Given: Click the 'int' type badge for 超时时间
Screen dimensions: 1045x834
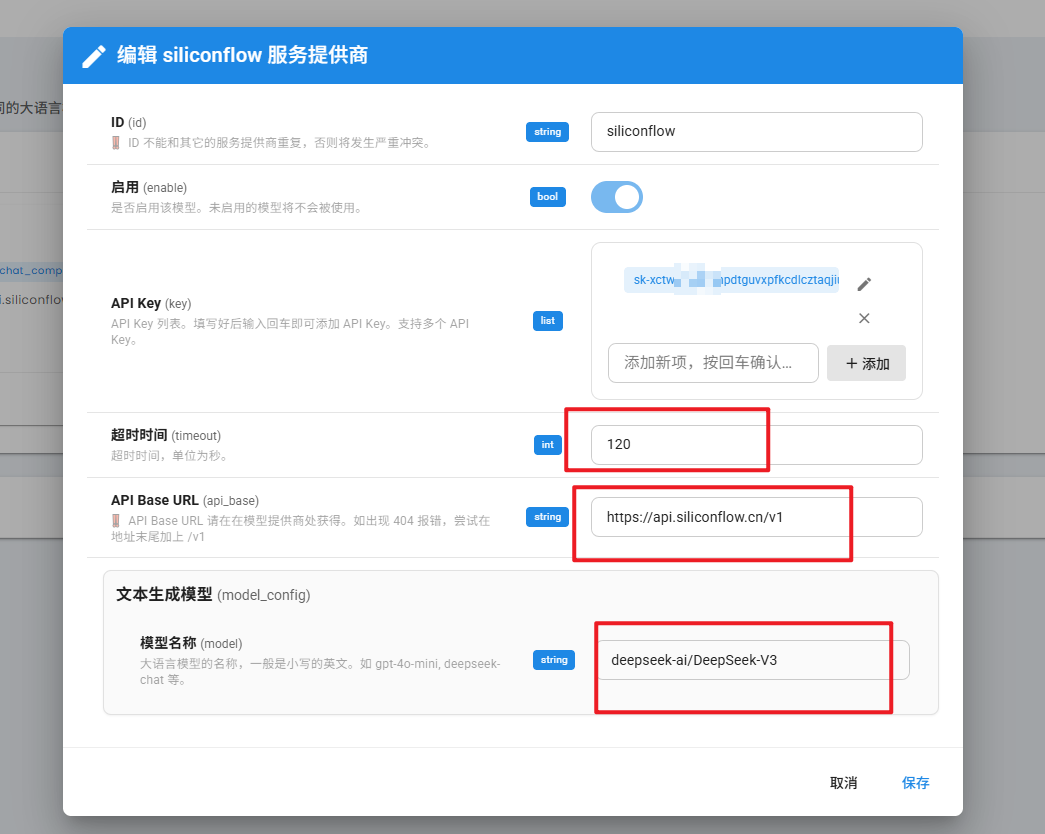Looking at the screenshot, I should 547,445.
